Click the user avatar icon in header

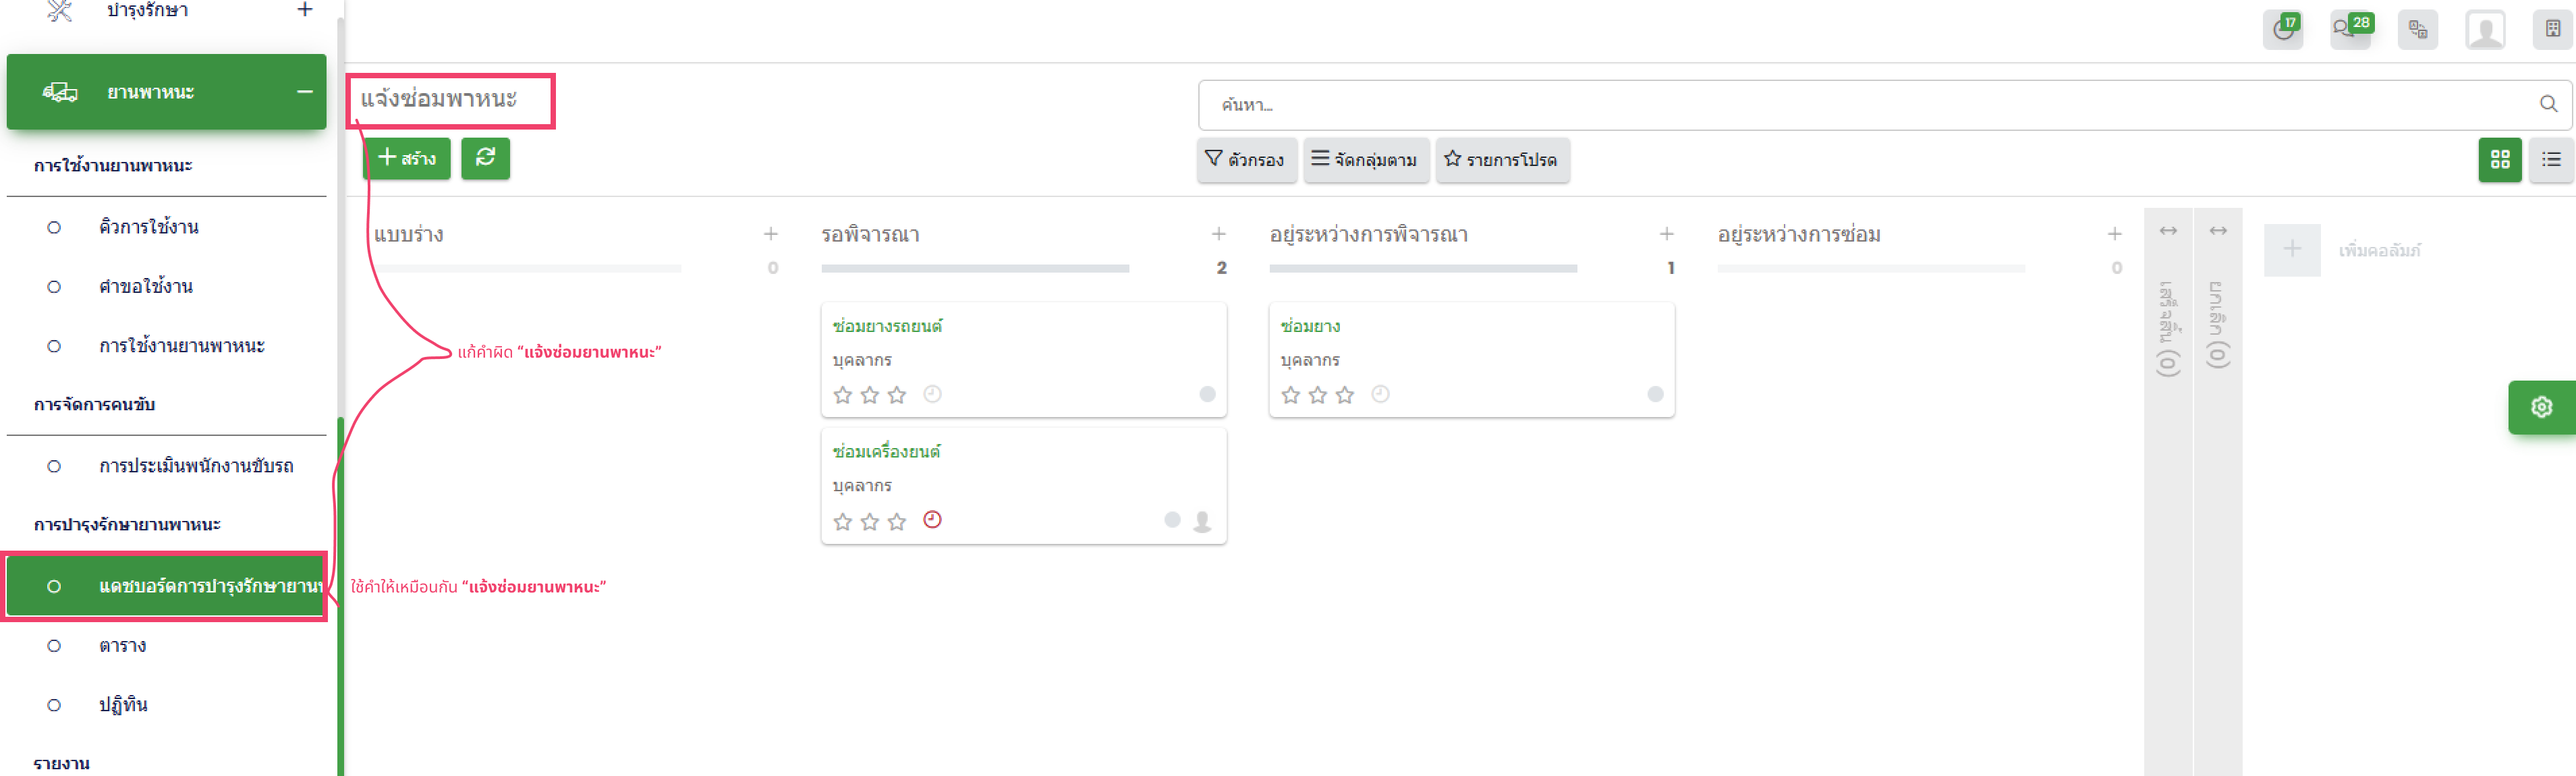(2484, 29)
